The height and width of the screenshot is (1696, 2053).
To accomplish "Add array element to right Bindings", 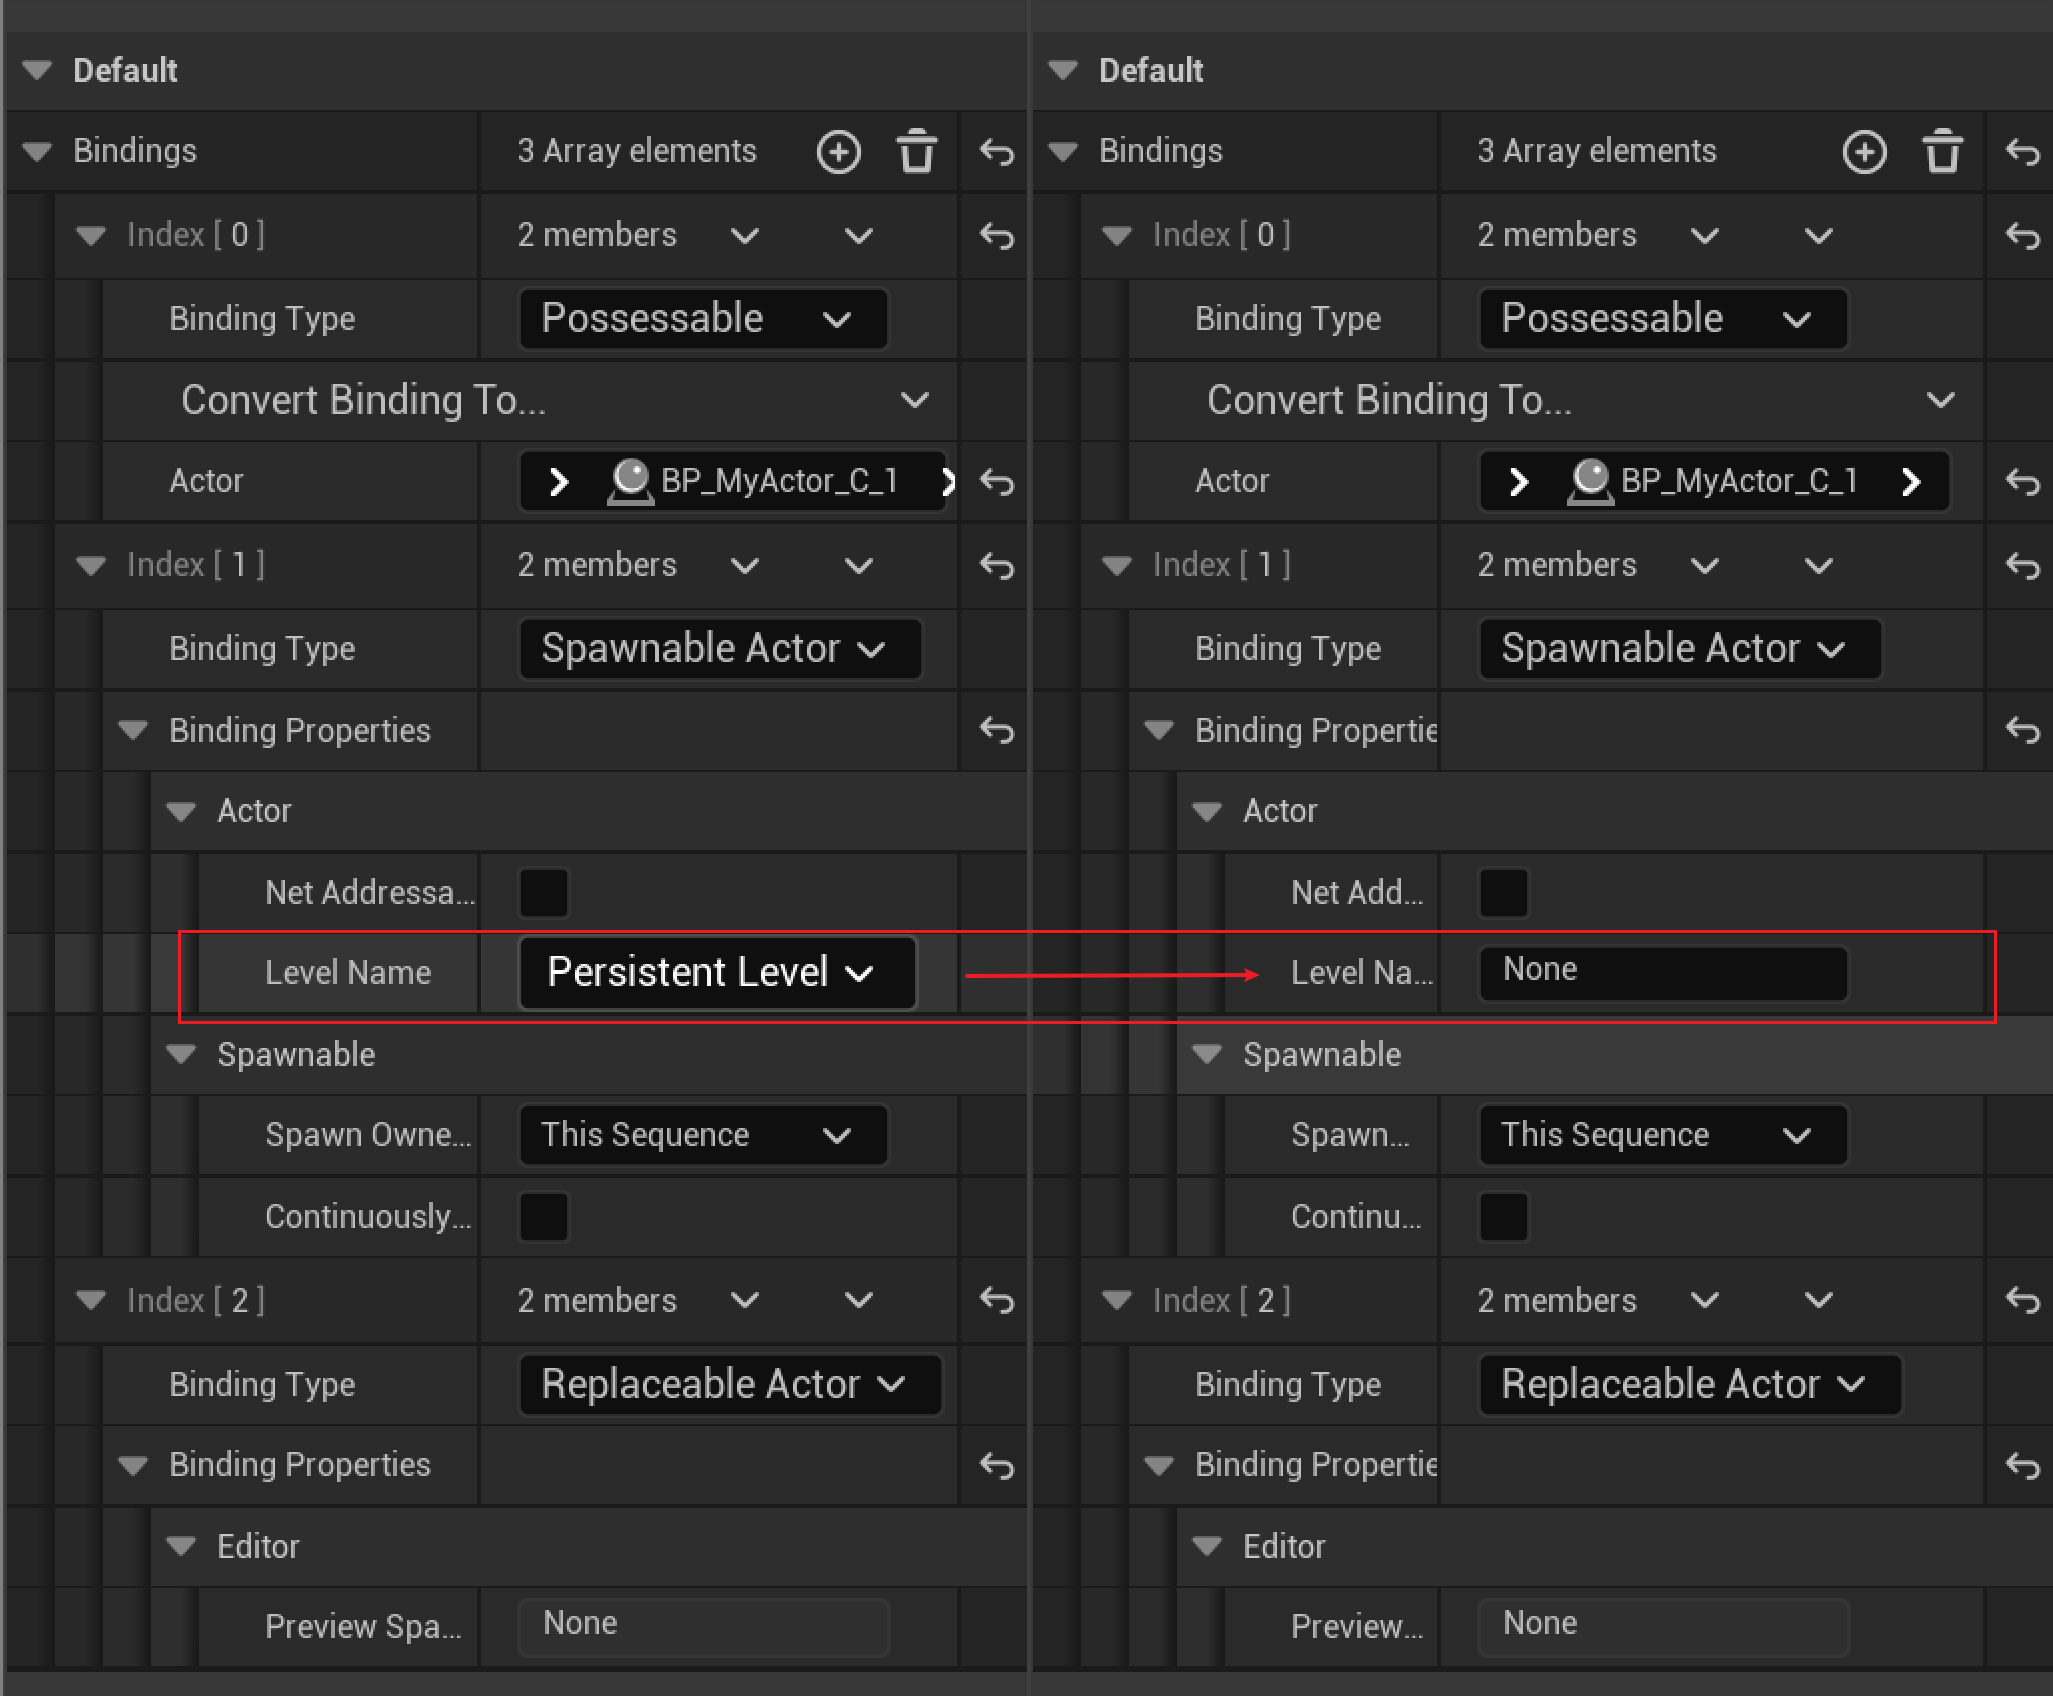I will (x=1864, y=153).
